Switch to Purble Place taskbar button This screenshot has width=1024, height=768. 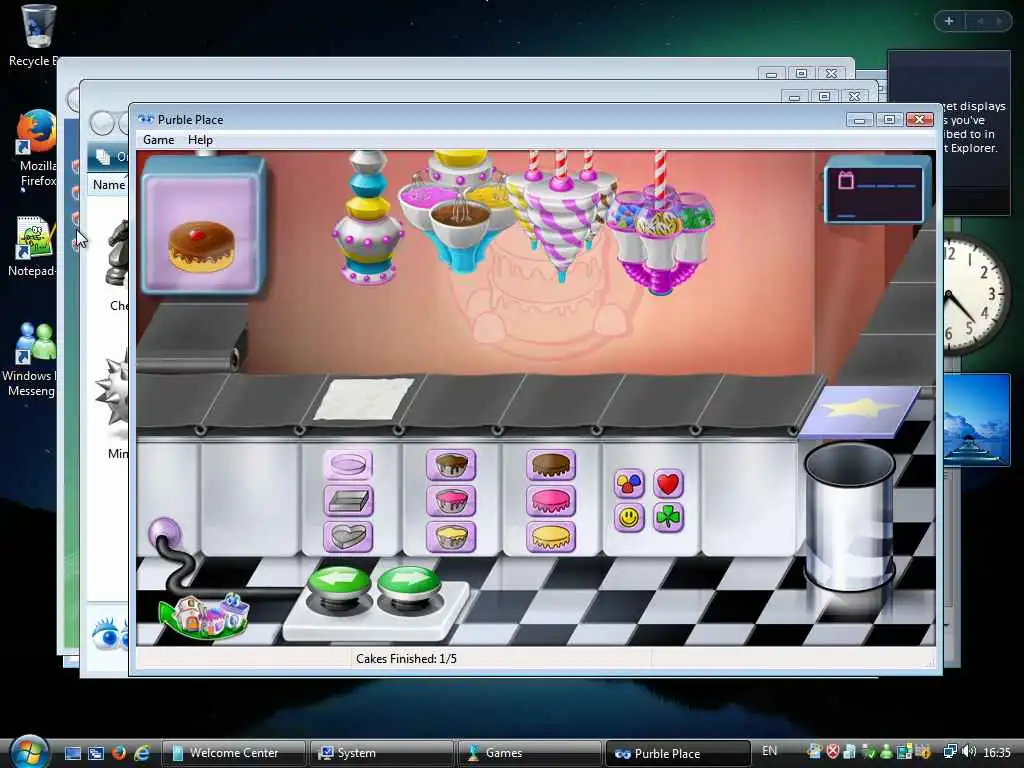coord(678,753)
